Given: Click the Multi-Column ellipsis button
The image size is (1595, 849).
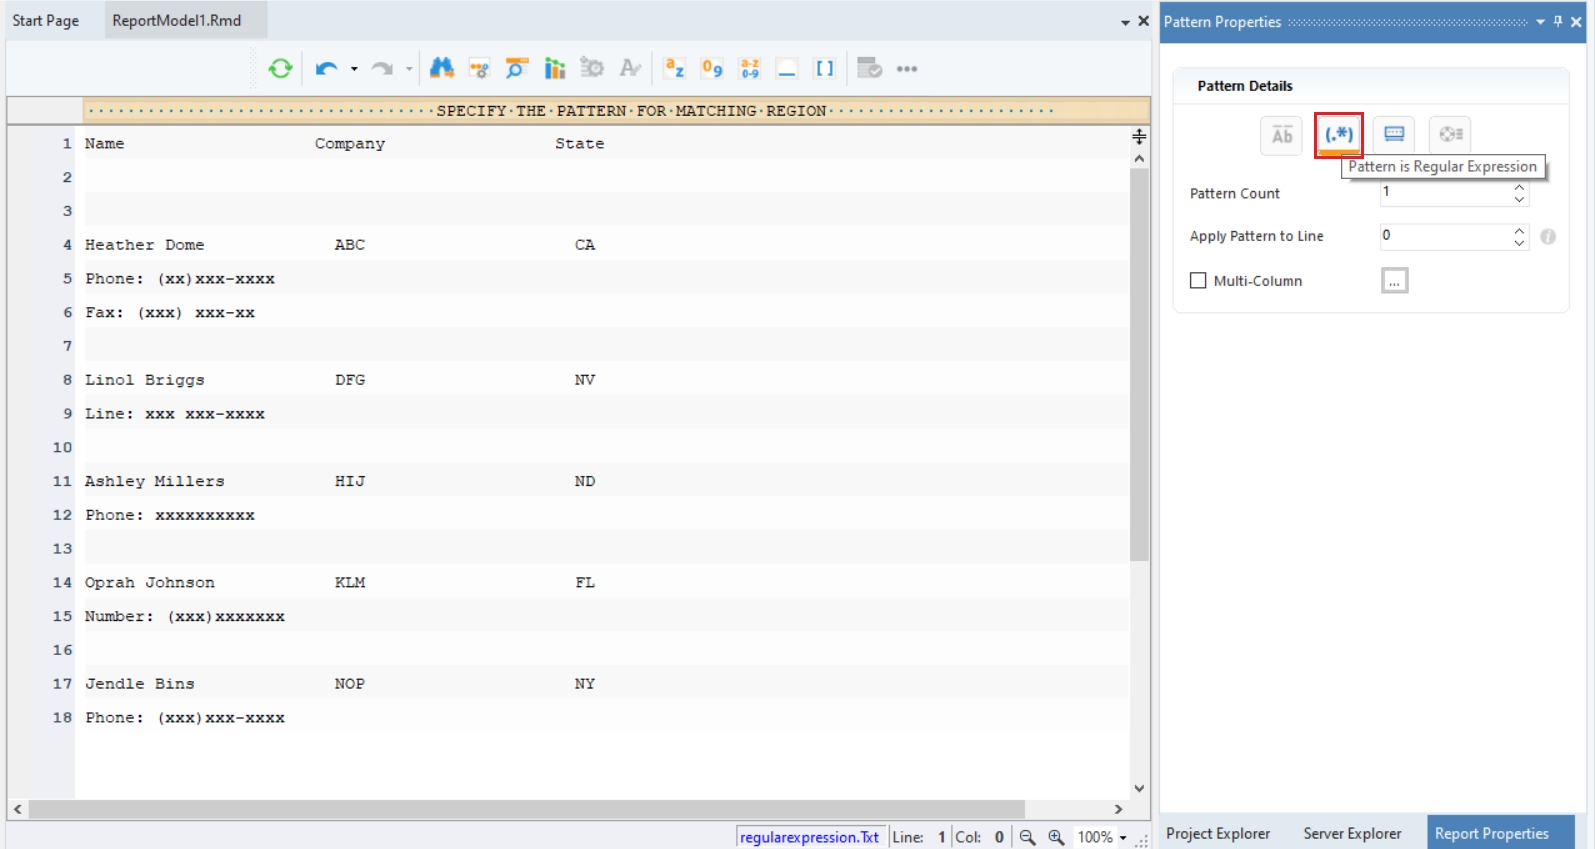Looking at the screenshot, I should (1394, 281).
